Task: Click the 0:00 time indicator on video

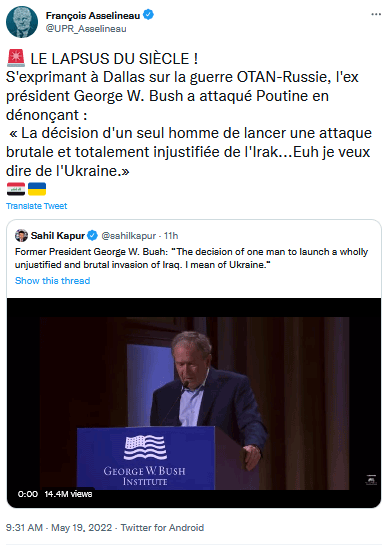Action: (28, 494)
